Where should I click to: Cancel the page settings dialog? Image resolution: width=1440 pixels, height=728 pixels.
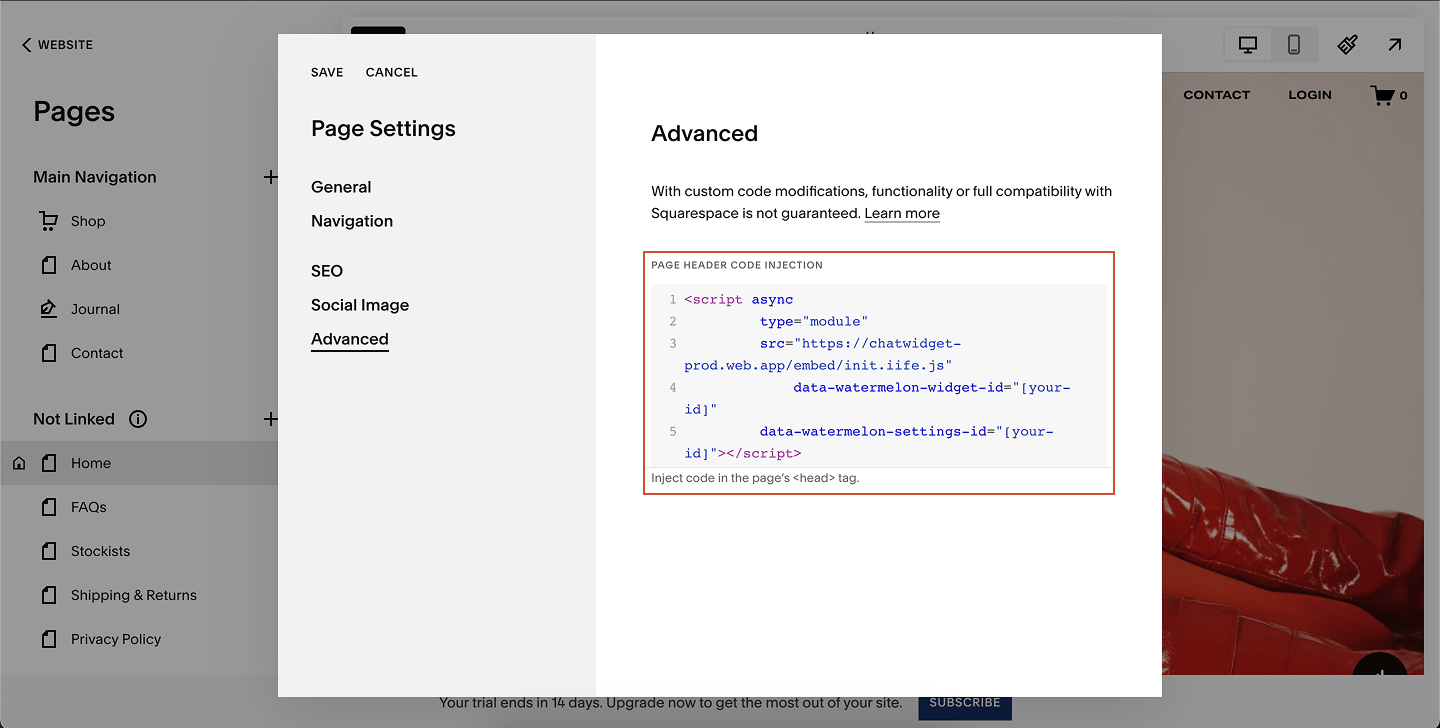pos(392,72)
